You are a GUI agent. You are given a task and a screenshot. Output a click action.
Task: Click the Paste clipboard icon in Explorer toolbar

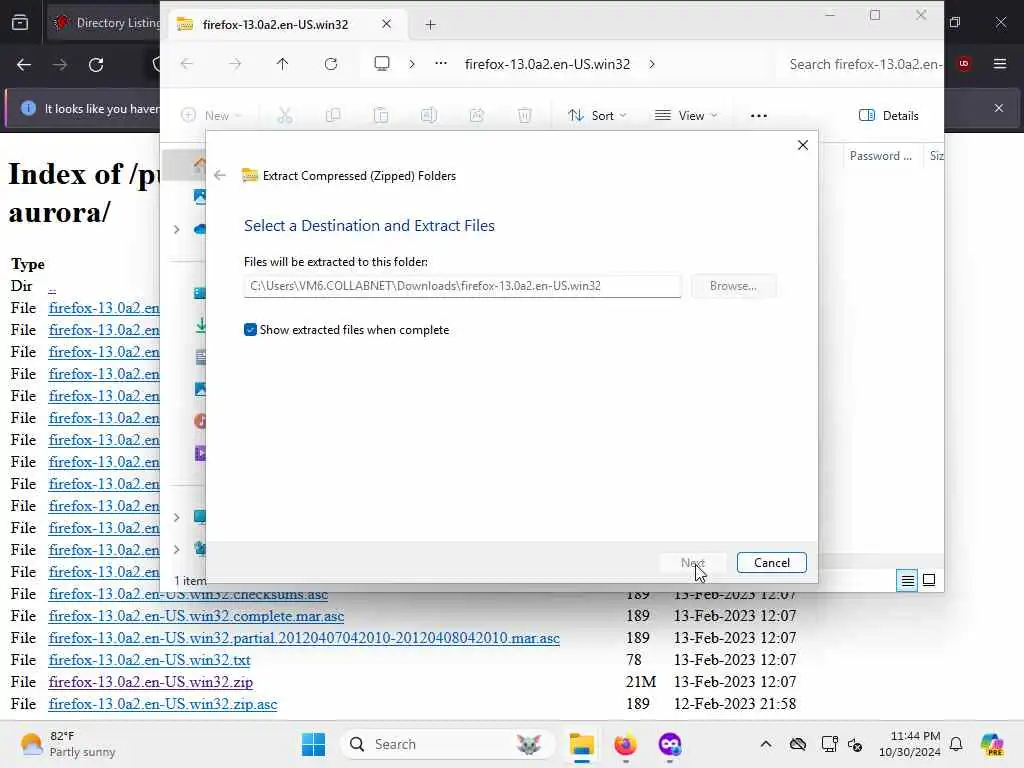pyautogui.click(x=381, y=116)
